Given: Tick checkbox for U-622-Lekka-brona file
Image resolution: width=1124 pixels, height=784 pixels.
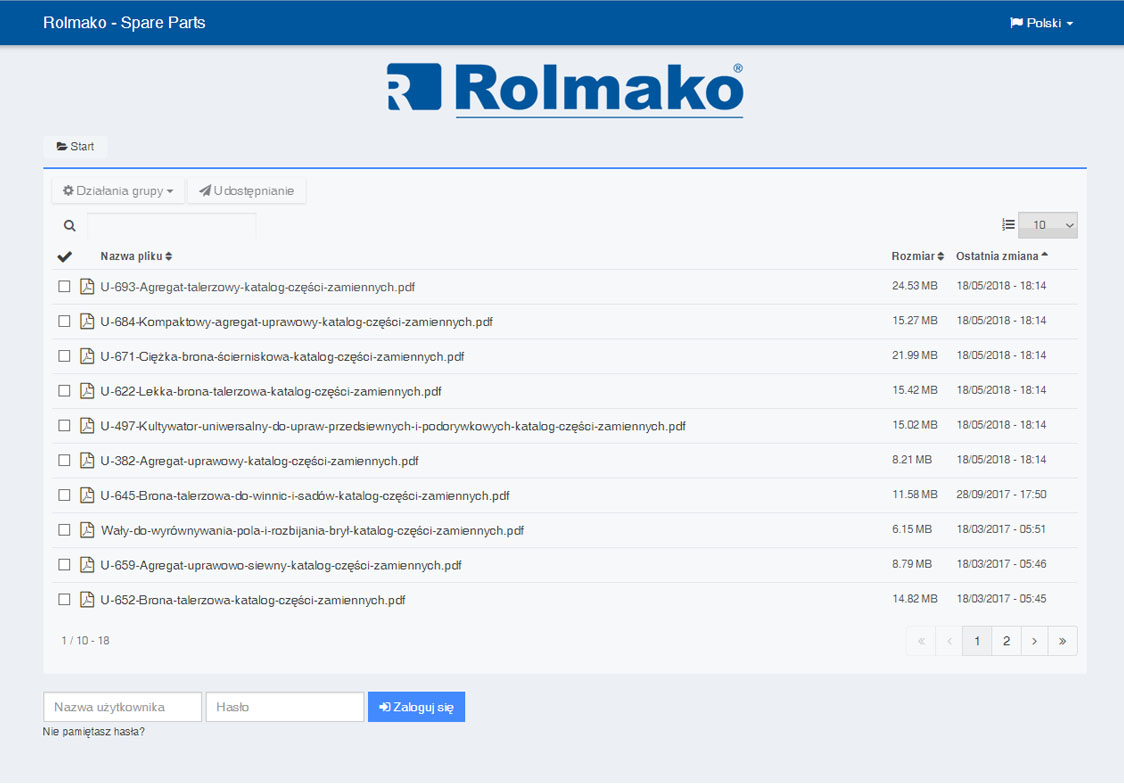Looking at the screenshot, I should pyautogui.click(x=65, y=391).
